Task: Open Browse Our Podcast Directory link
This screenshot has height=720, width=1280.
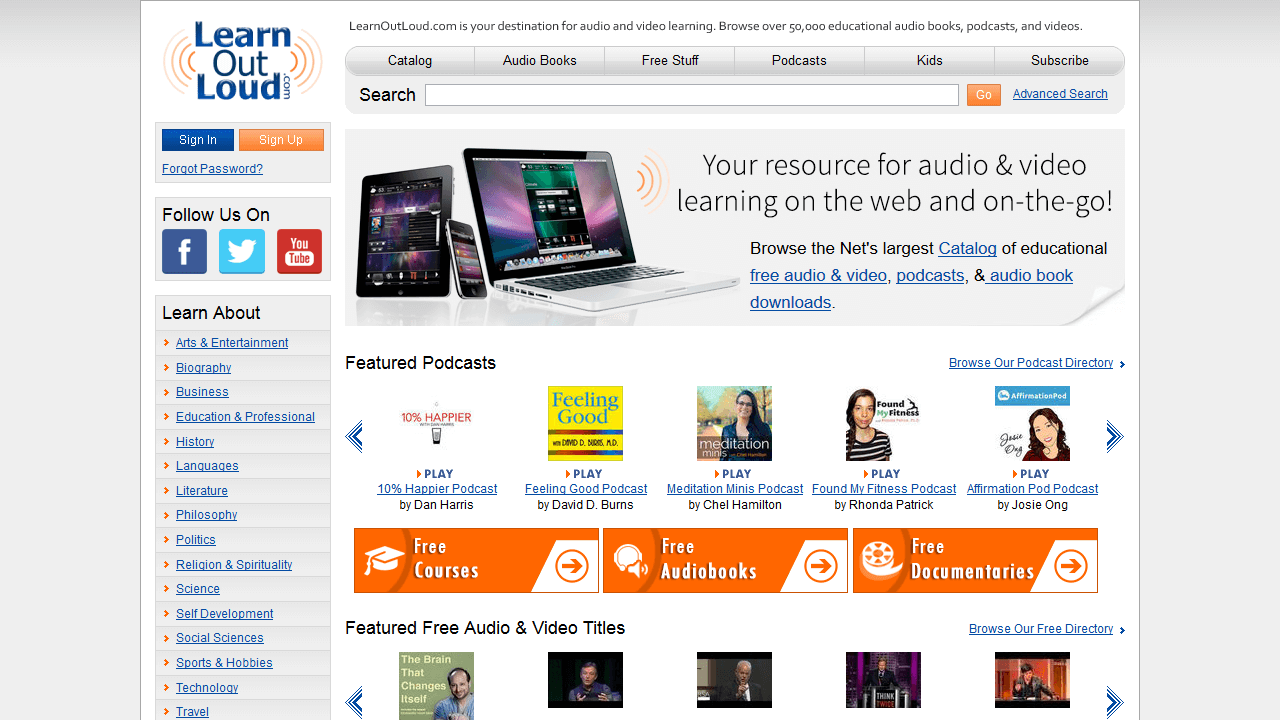Action: pos(1031,363)
